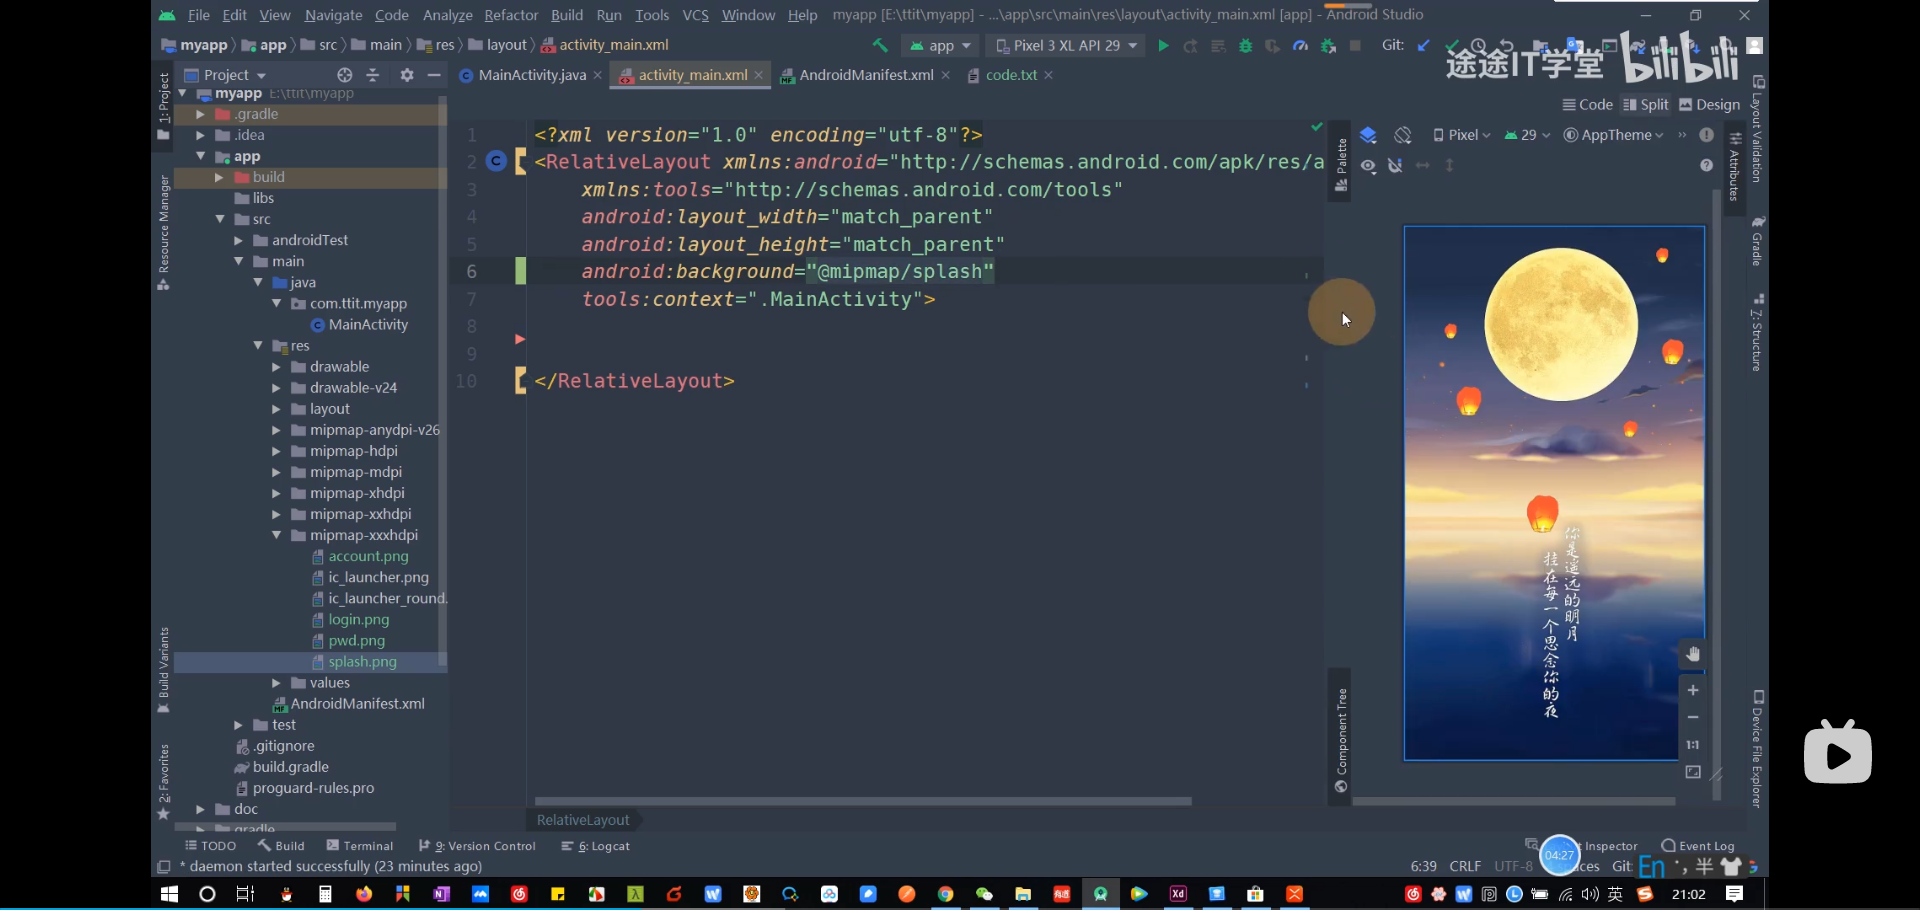Click the Project panel settings gear
The width and height of the screenshot is (1920, 910).
pos(407,75)
